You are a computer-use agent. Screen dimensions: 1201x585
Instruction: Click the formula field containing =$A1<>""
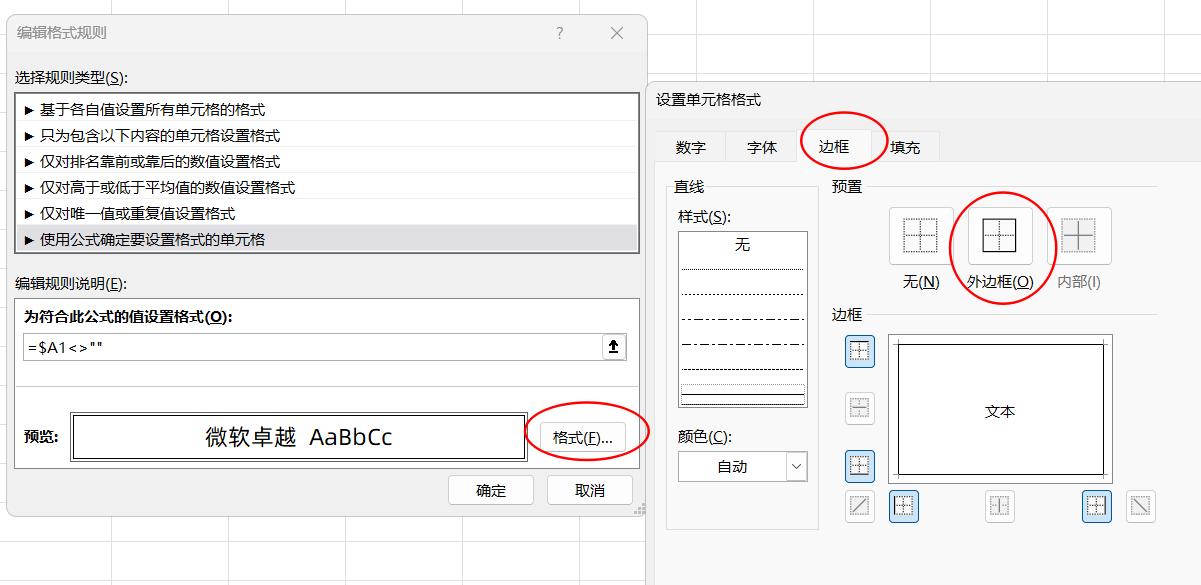(311, 347)
